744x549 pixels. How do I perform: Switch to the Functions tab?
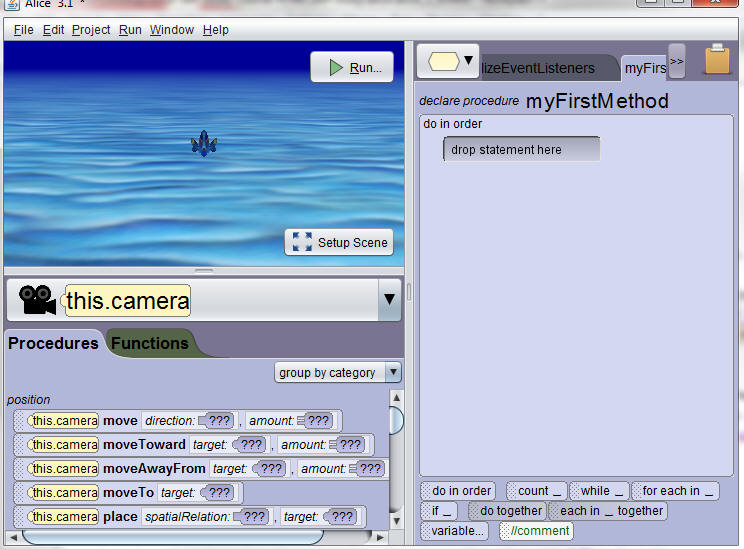click(150, 343)
